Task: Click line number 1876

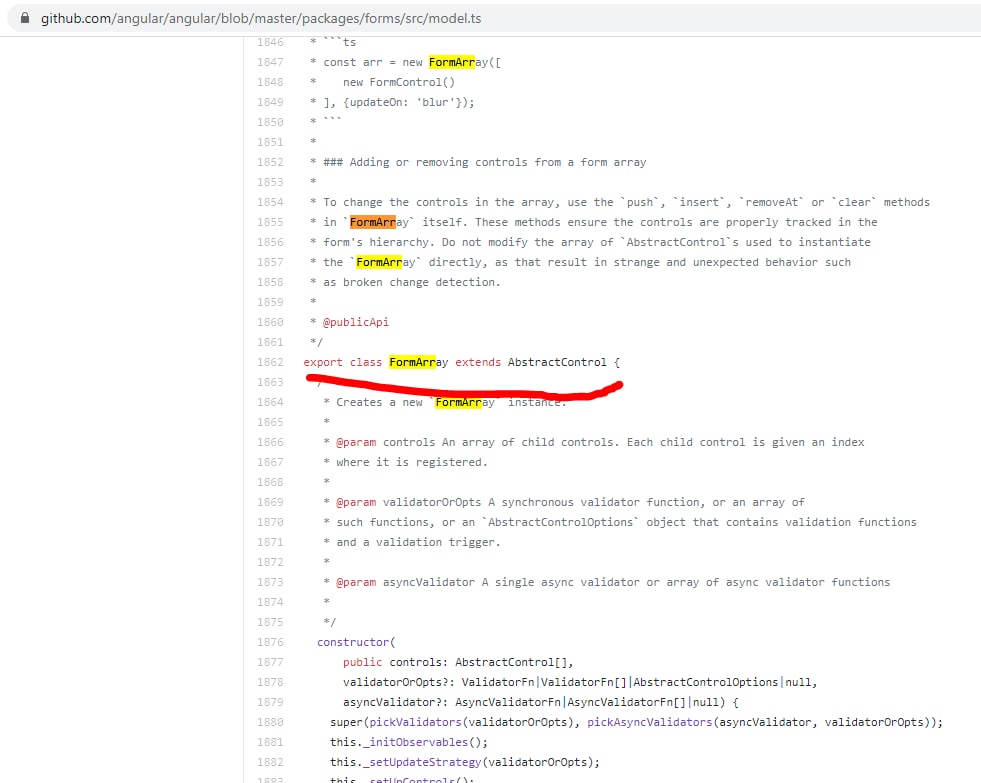Action: click(x=270, y=642)
